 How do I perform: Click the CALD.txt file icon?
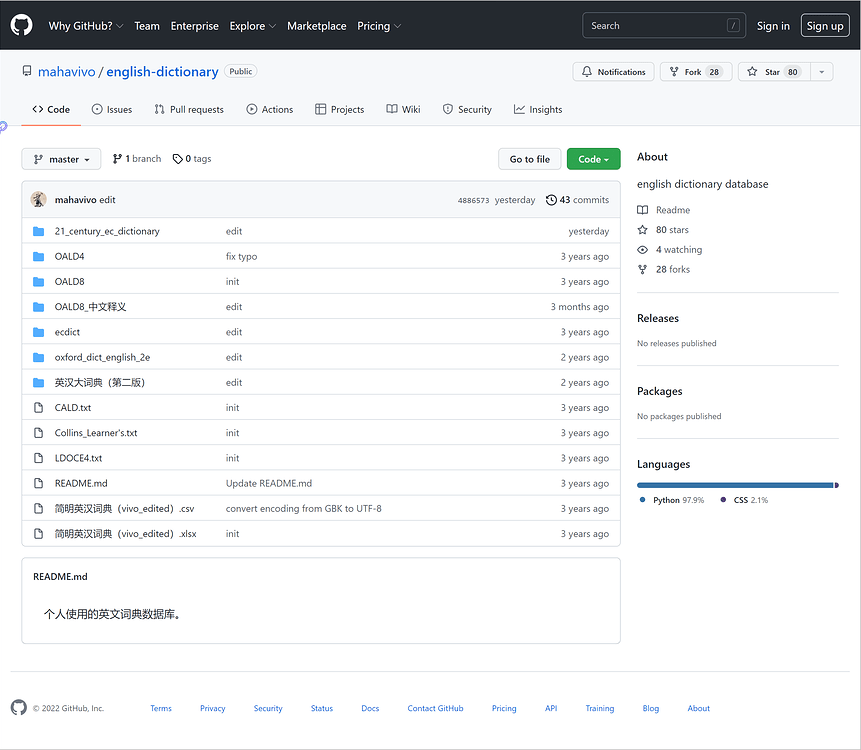coord(39,408)
